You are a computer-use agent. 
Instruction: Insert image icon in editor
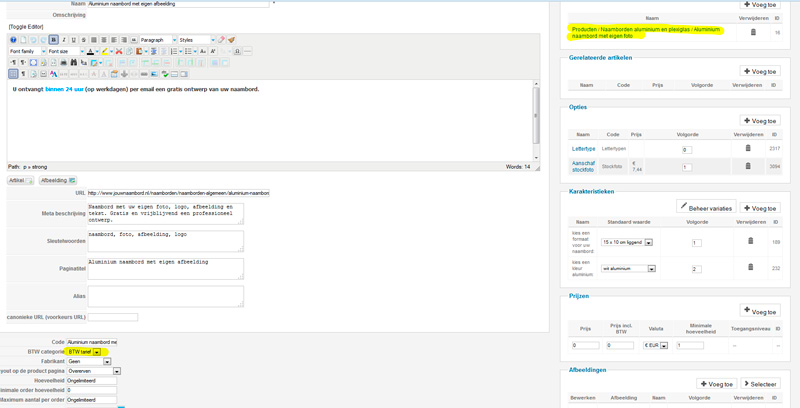(x=154, y=74)
